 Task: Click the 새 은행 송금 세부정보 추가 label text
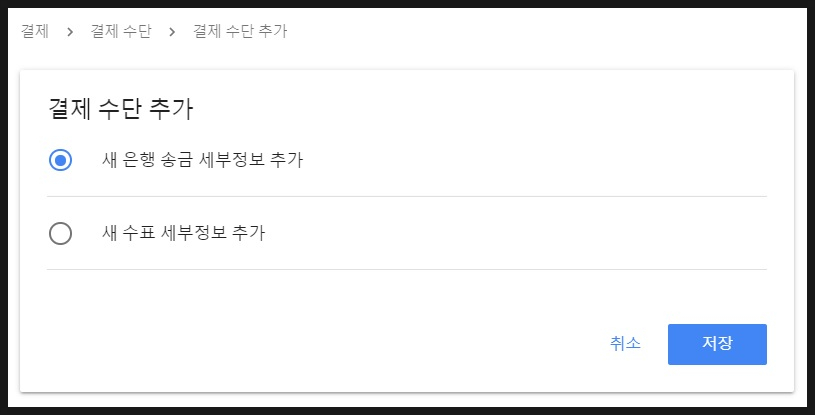202,160
